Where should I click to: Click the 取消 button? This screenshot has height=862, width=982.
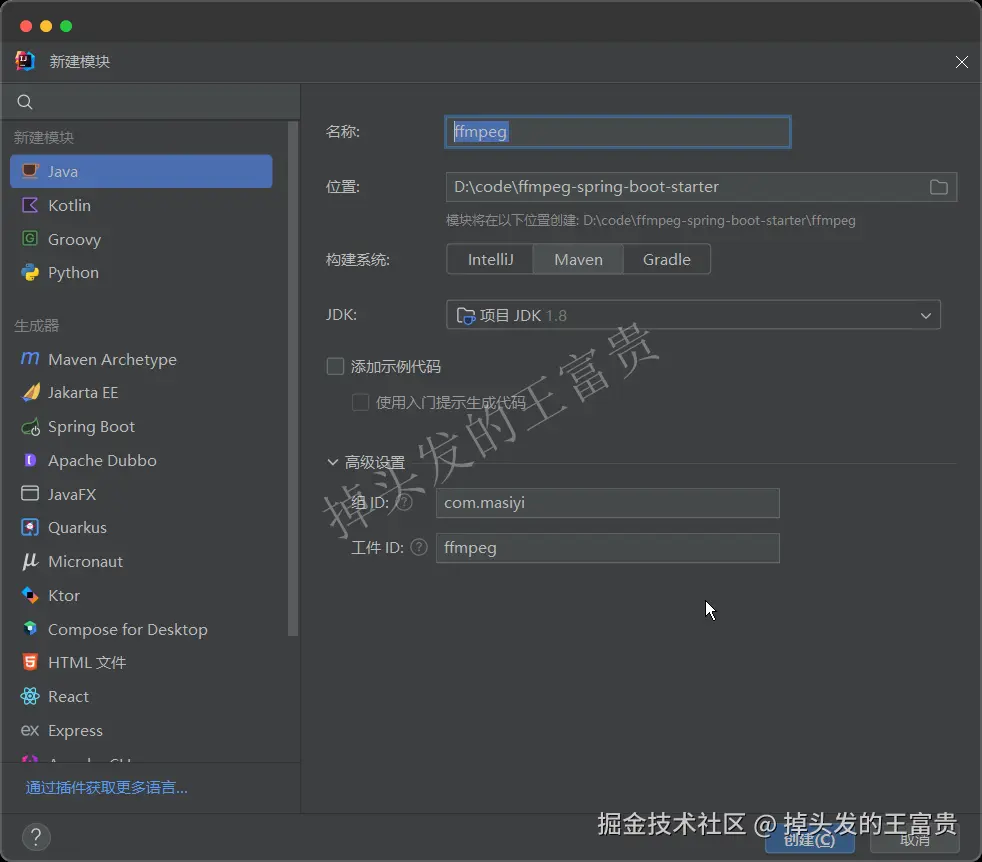(914, 839)
